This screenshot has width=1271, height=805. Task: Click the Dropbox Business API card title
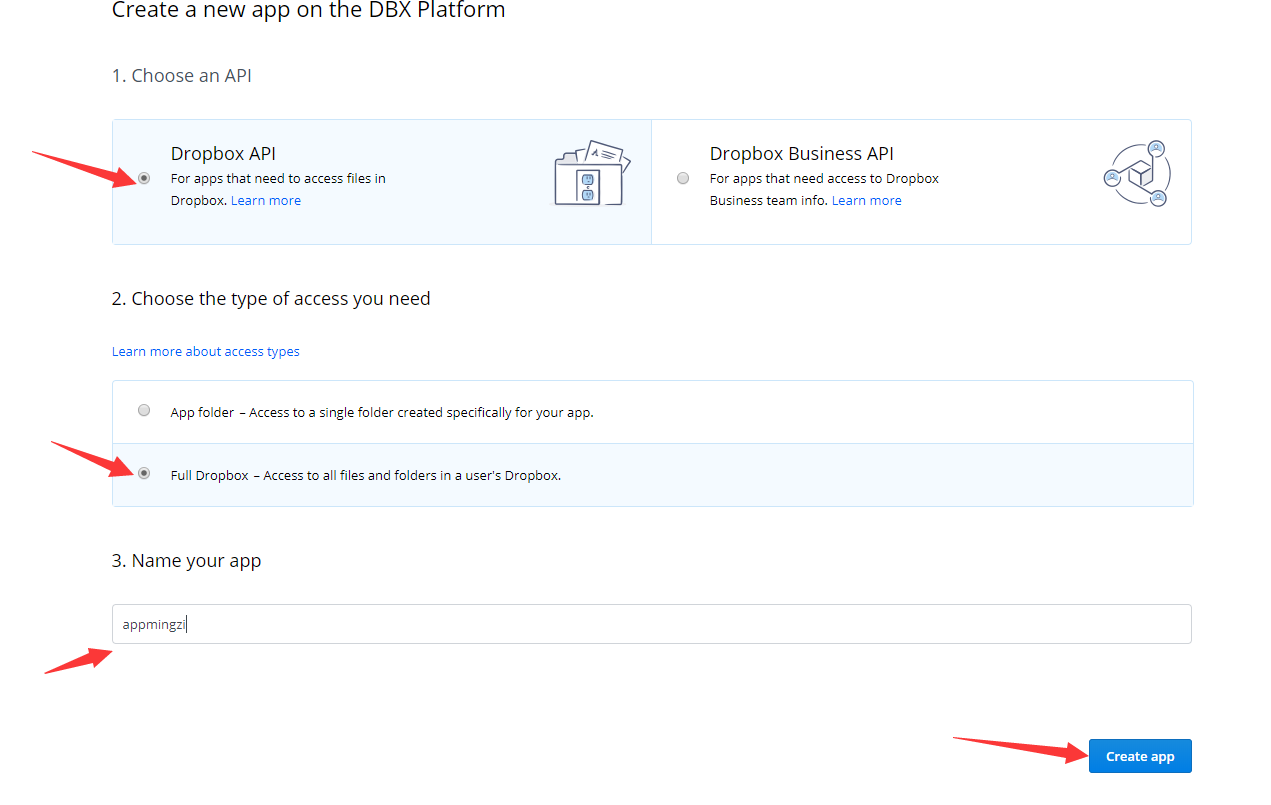coord(802,153)
